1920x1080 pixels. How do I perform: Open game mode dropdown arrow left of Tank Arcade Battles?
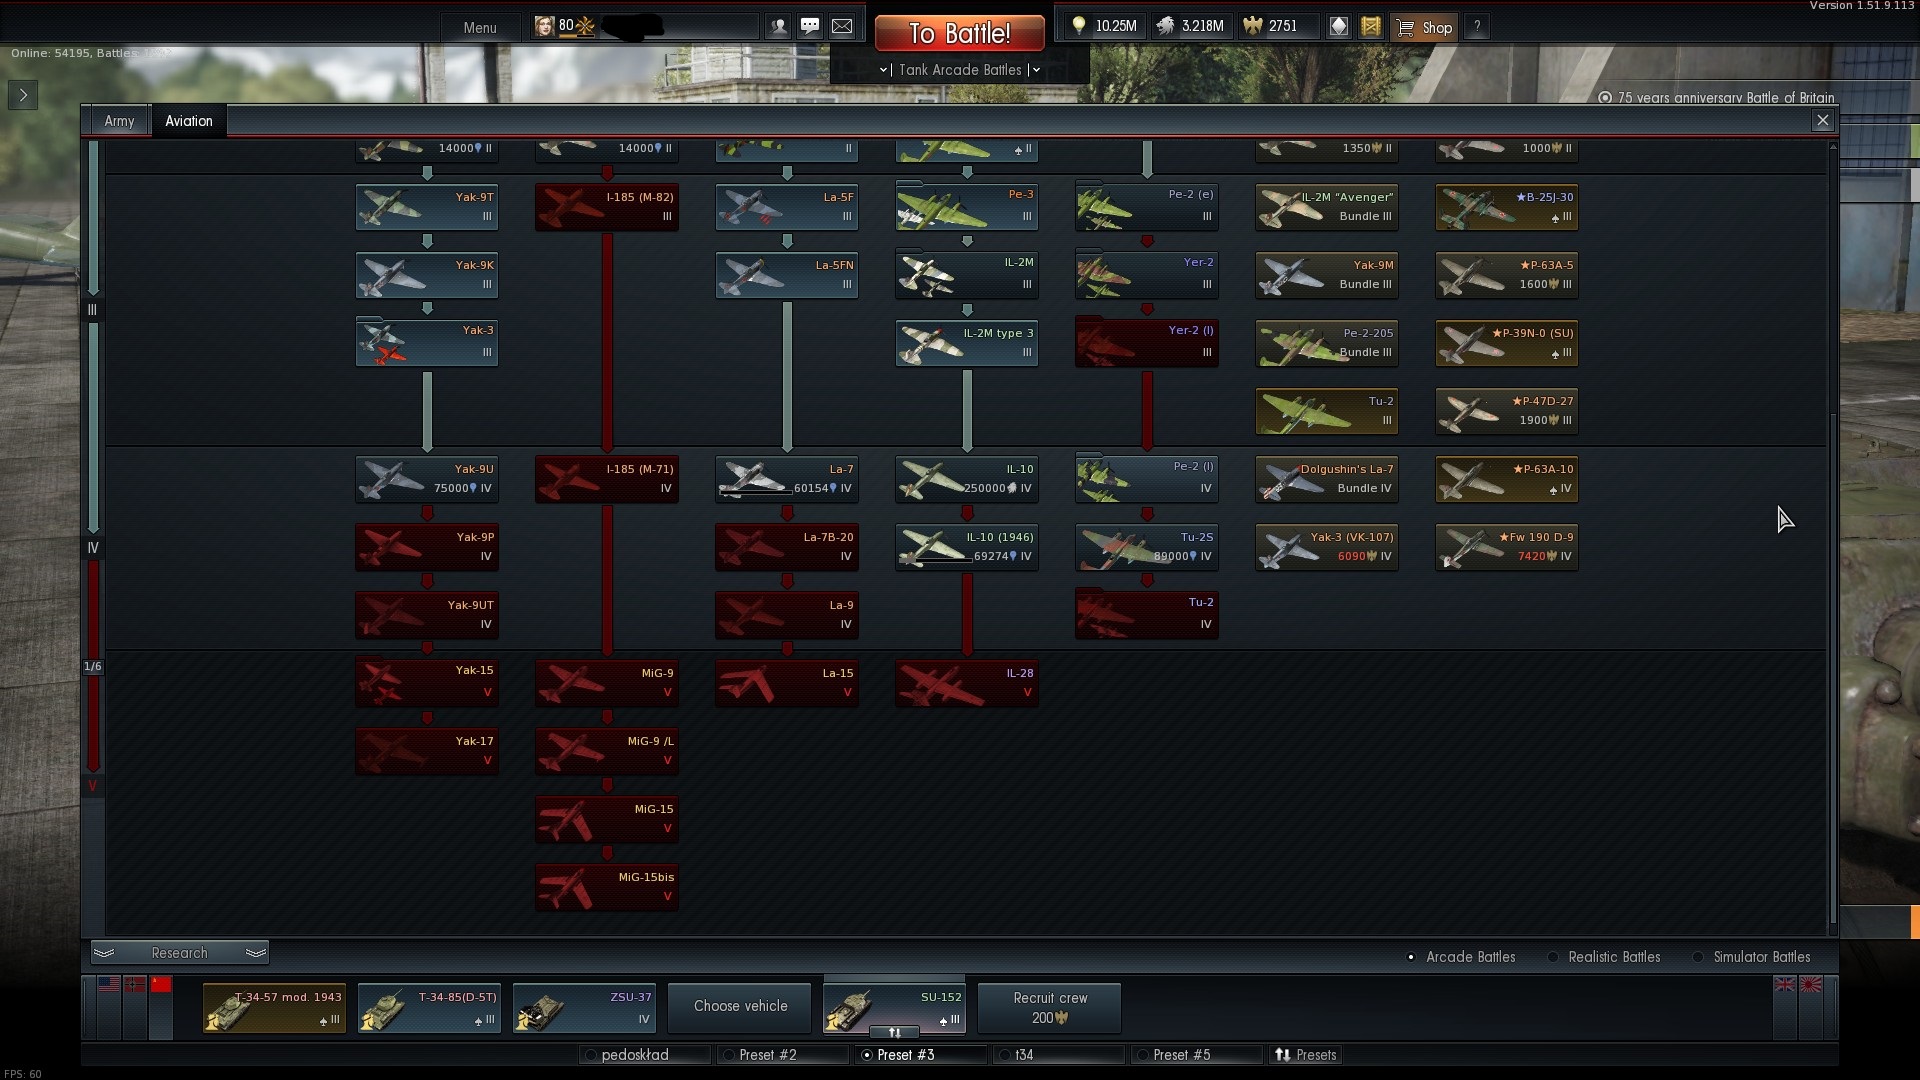[884, 70]
